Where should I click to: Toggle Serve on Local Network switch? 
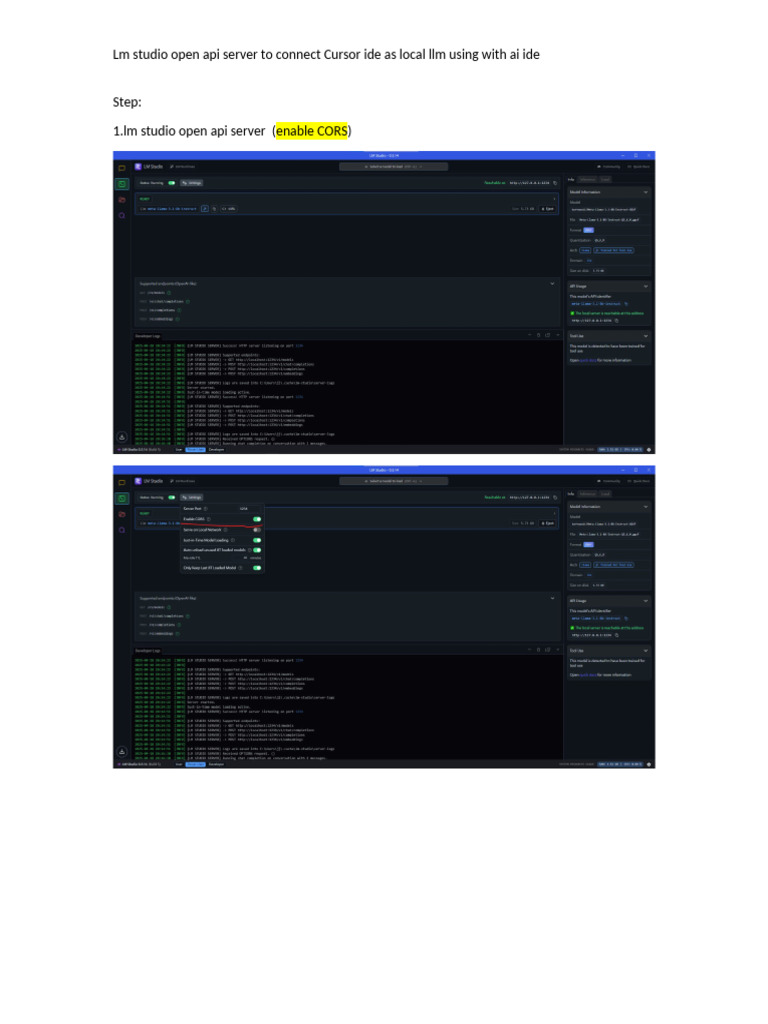point(257,530)
